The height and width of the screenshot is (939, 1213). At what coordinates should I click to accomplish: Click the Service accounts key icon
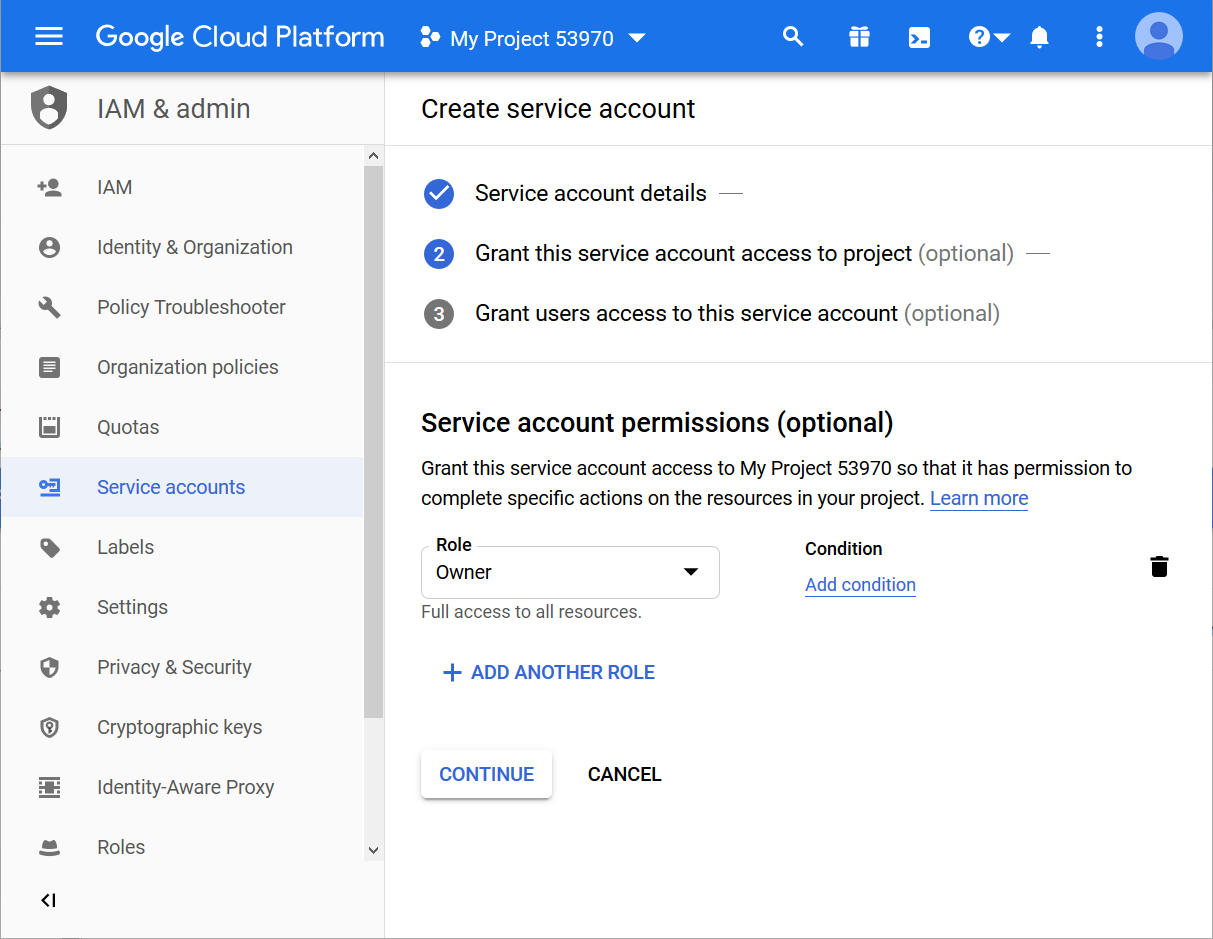pyautogui.click(x=49, y=487)
